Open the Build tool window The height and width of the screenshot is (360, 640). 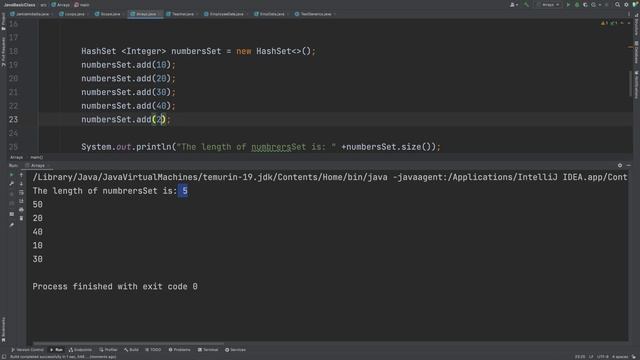pos(131,350)
